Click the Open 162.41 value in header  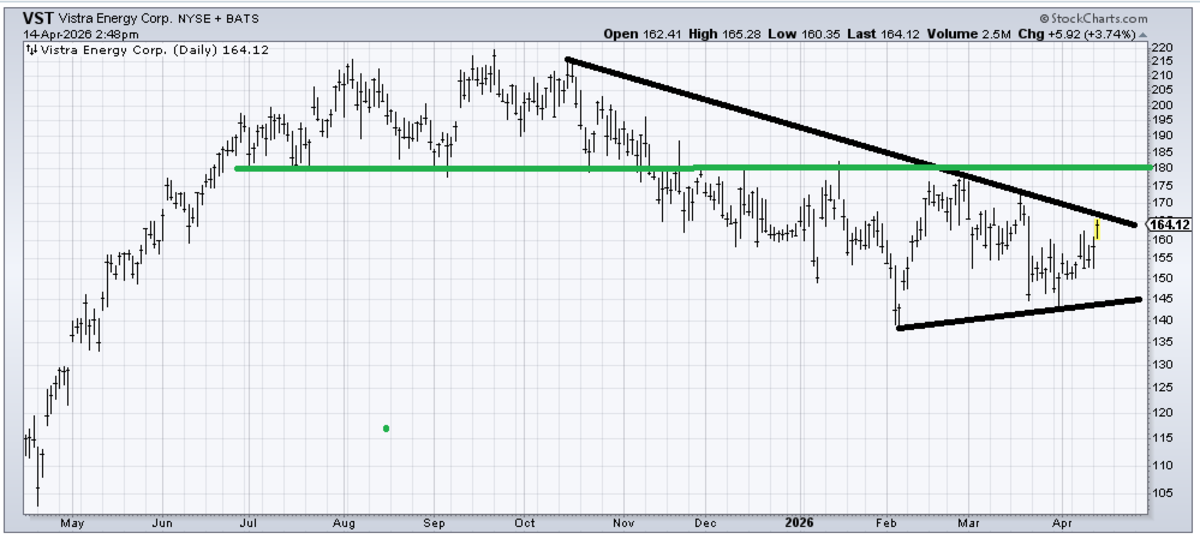point(643,34)
